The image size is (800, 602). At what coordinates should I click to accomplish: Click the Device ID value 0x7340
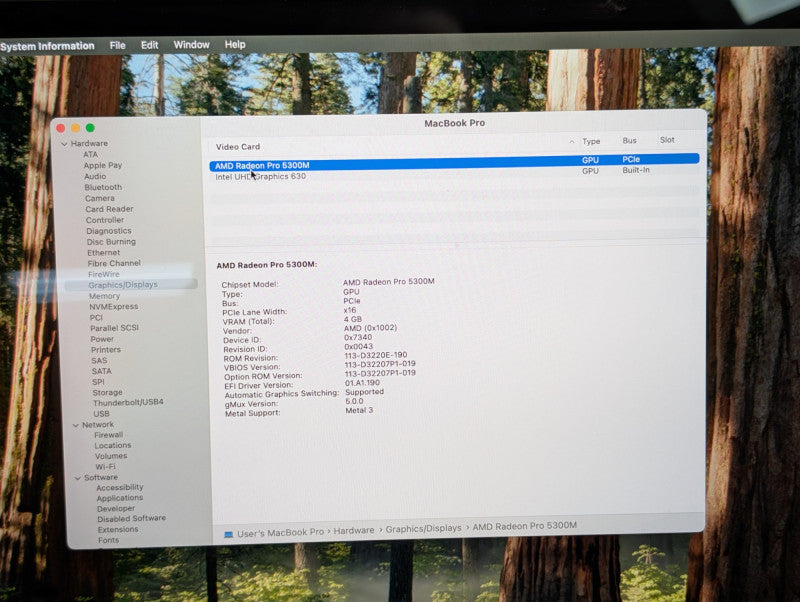pos(358,338)
